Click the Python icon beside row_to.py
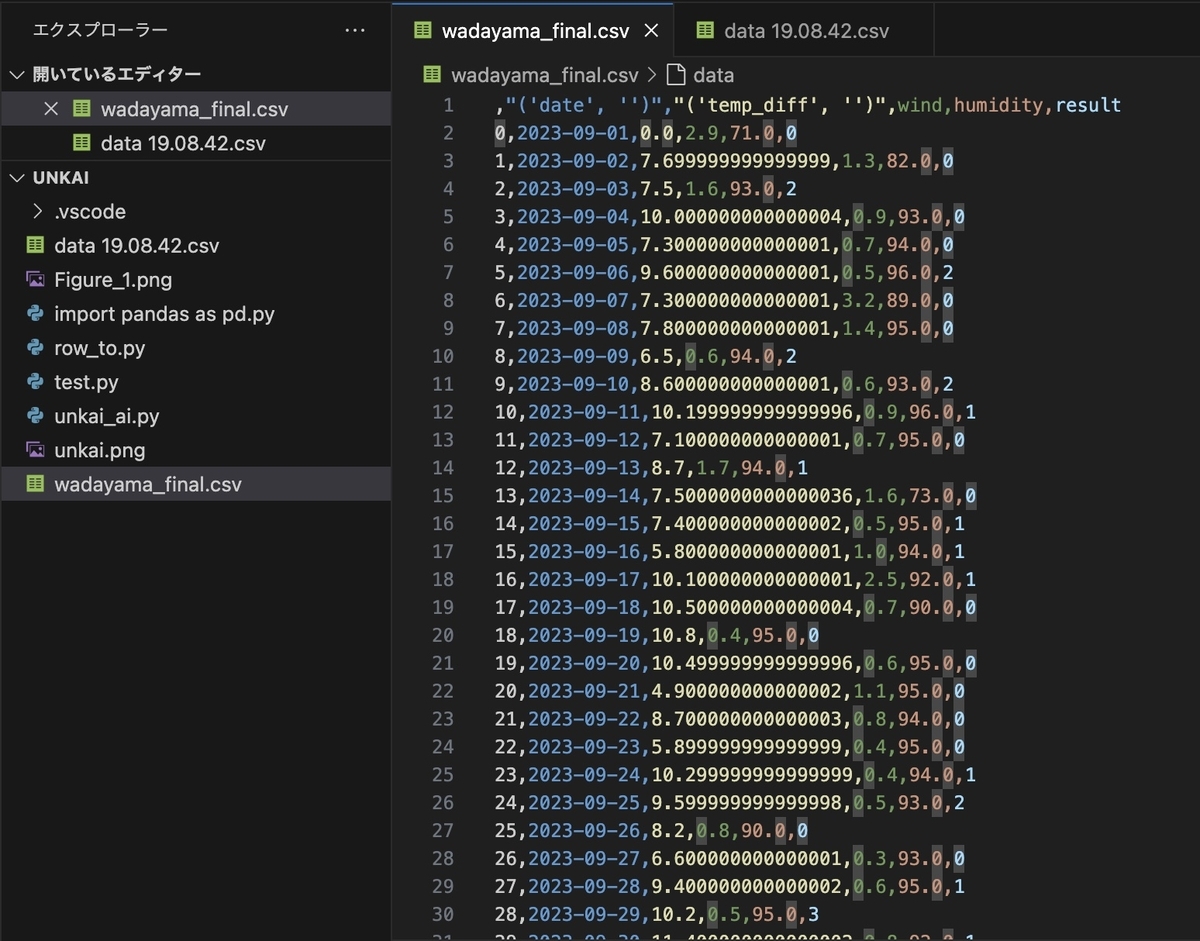 (x=35, y=348)
